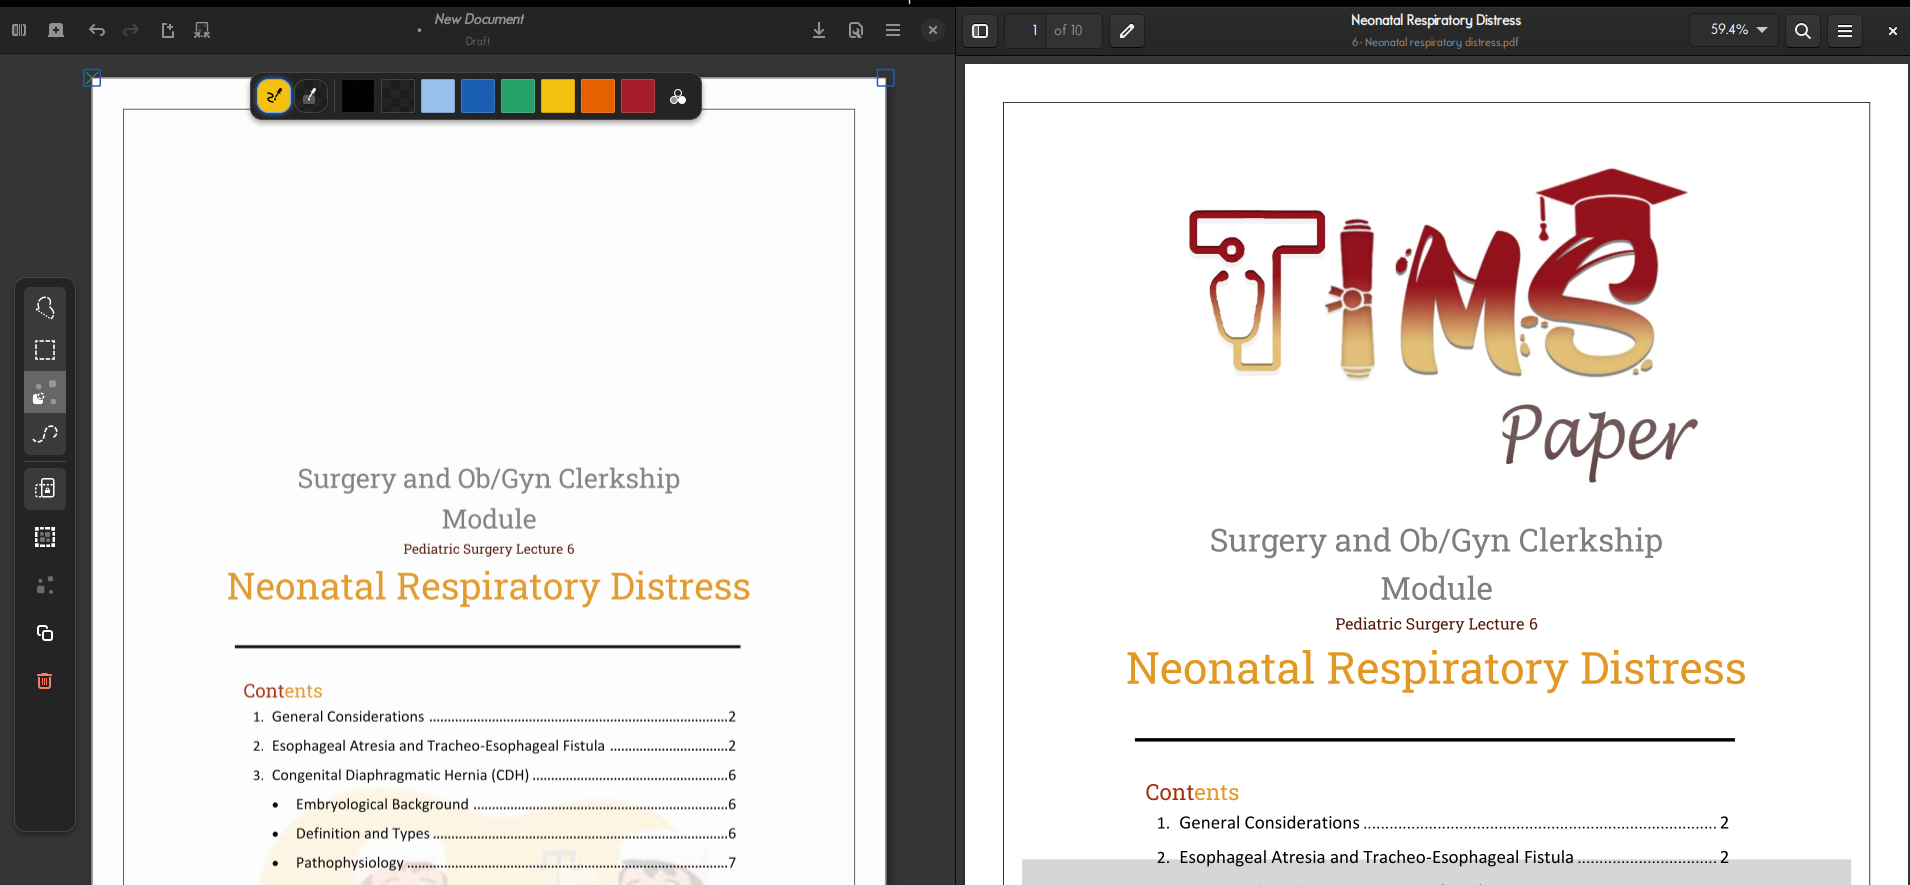Toggle the left sidebar in New Document window
1910x885 pixels.
point(19,30)
